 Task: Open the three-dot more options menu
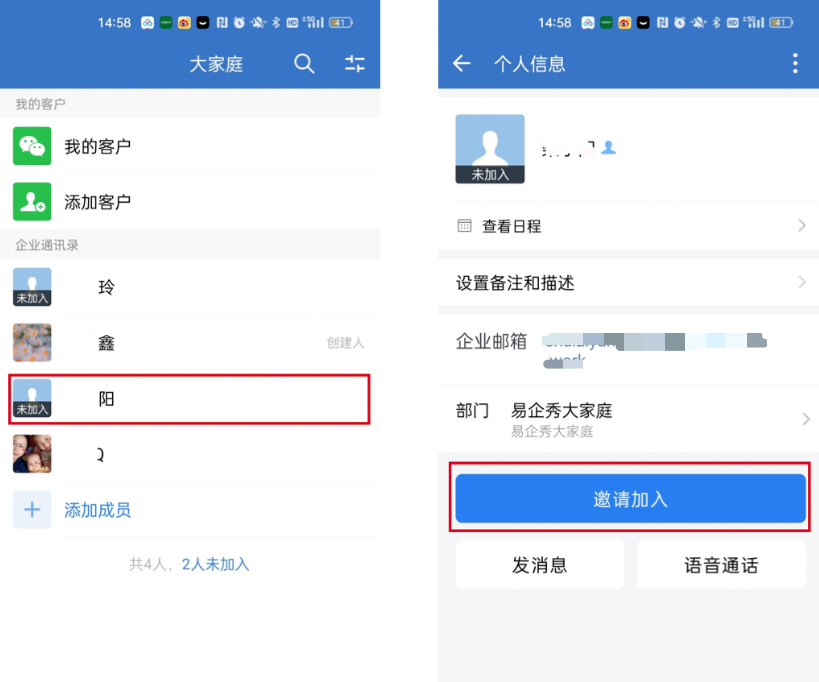coord(795,63)
